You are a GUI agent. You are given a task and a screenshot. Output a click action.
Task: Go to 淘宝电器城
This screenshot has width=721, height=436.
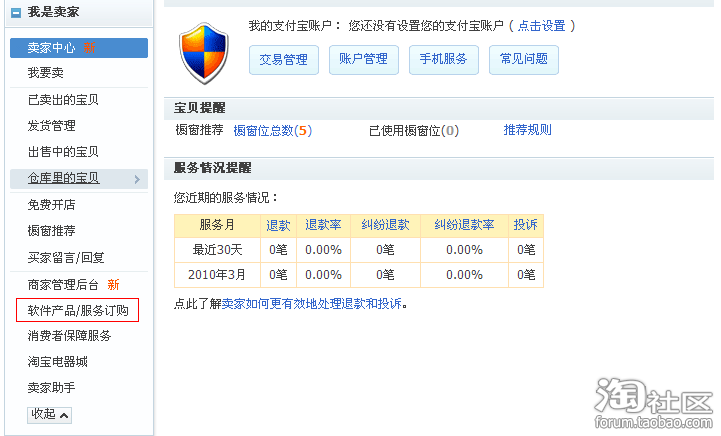tap(57, 362)
